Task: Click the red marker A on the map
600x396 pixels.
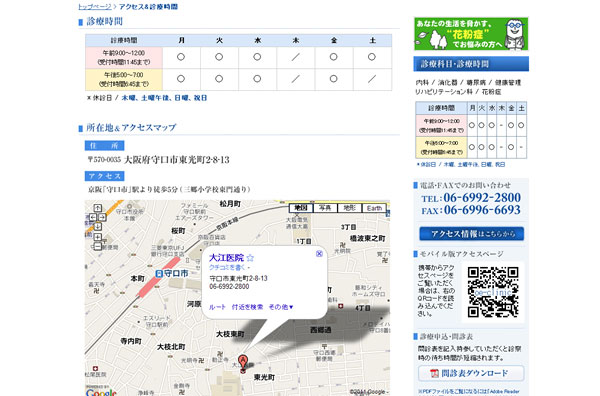Action: (x=243, y=363)
